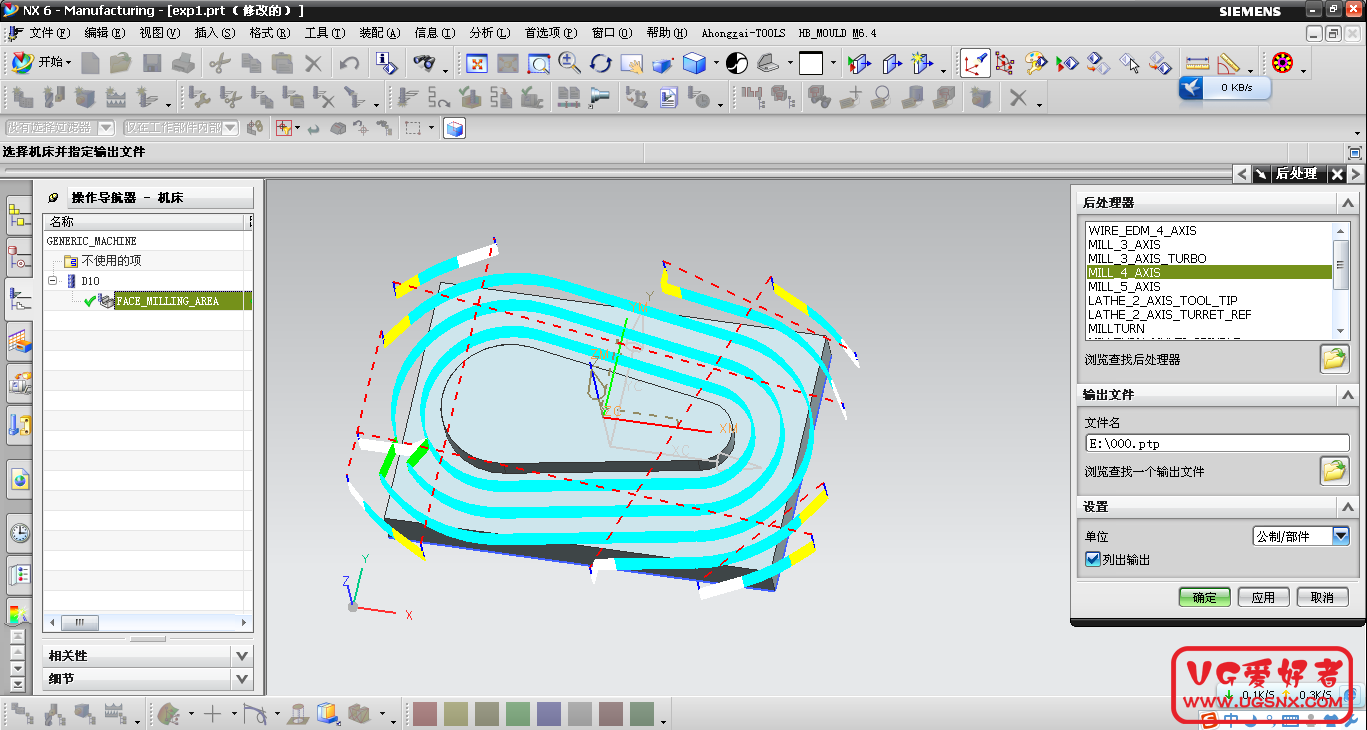Select MILL_3_AXIS postprocessor
This screenshot has height=730, width=1367.
(1209, 244)
